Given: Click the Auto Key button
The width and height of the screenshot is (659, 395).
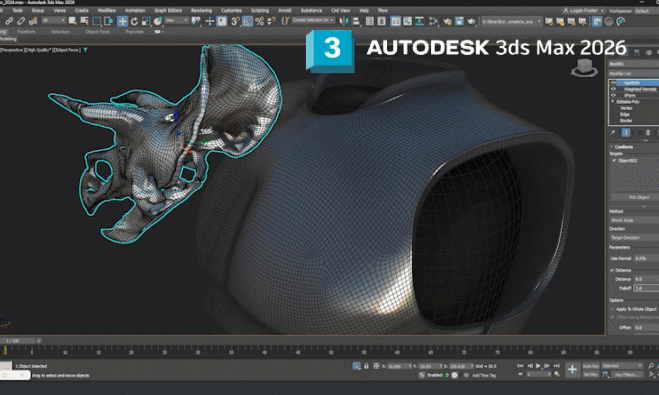Looking at the screenshot, I should (591, 366).
